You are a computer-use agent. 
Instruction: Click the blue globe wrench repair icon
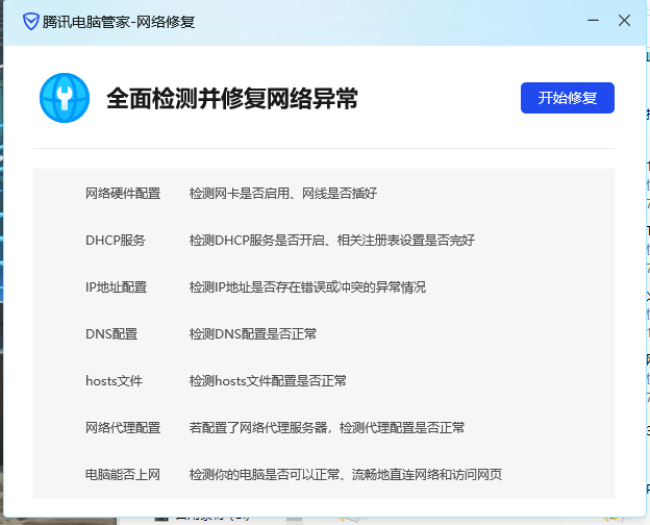pyautogui.click(x=64, y=98)
